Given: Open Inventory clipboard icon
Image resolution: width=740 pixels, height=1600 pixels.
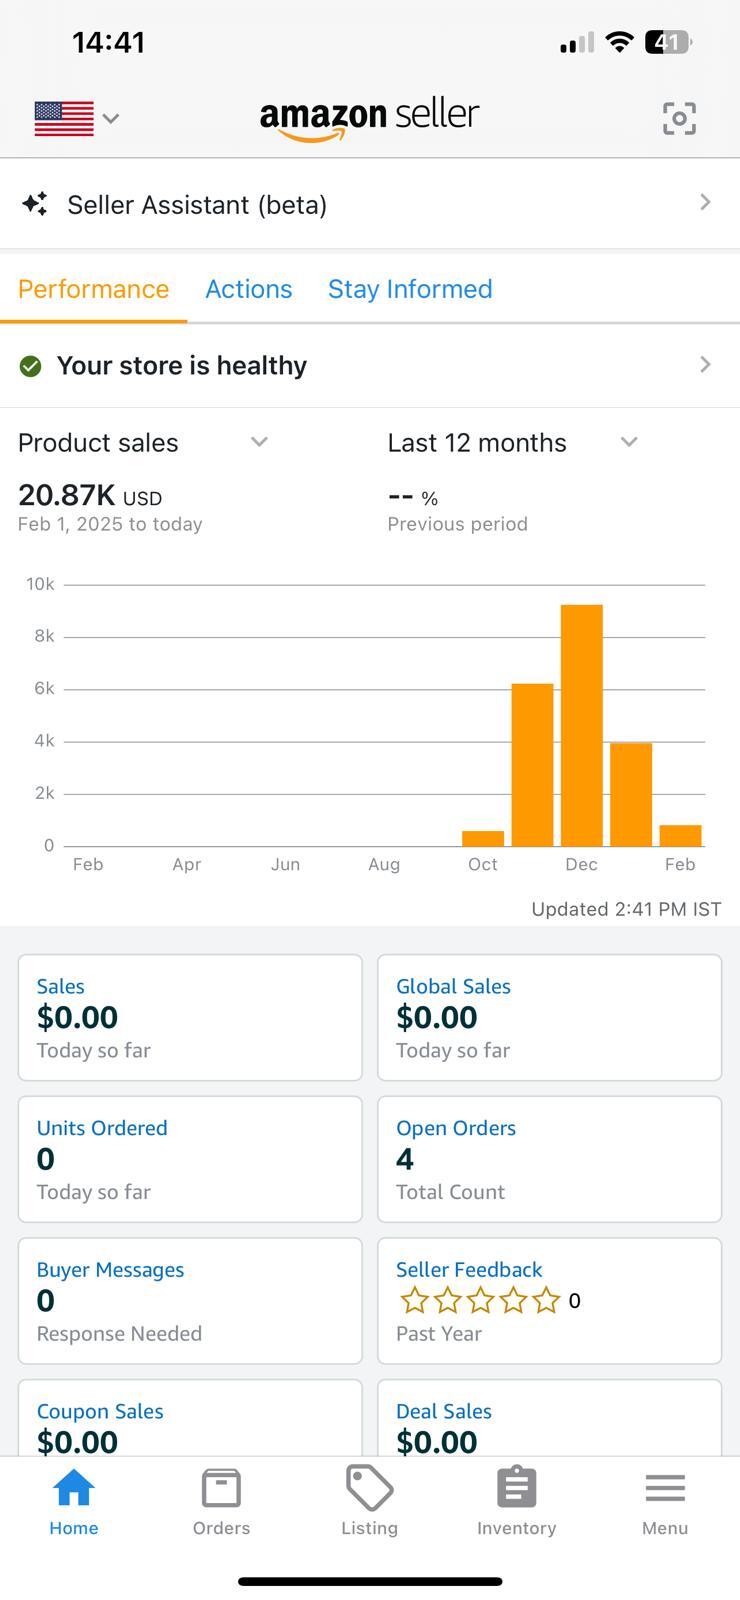Looking at the screenshot, I should coord(516,1489).
